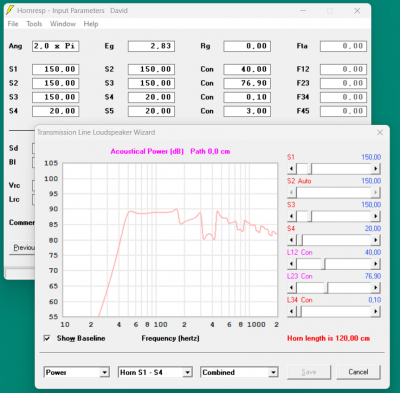Open the Tools menu
Image resolution: width=400 pixels, height=393 pixels.
click(x=34, y=24)
